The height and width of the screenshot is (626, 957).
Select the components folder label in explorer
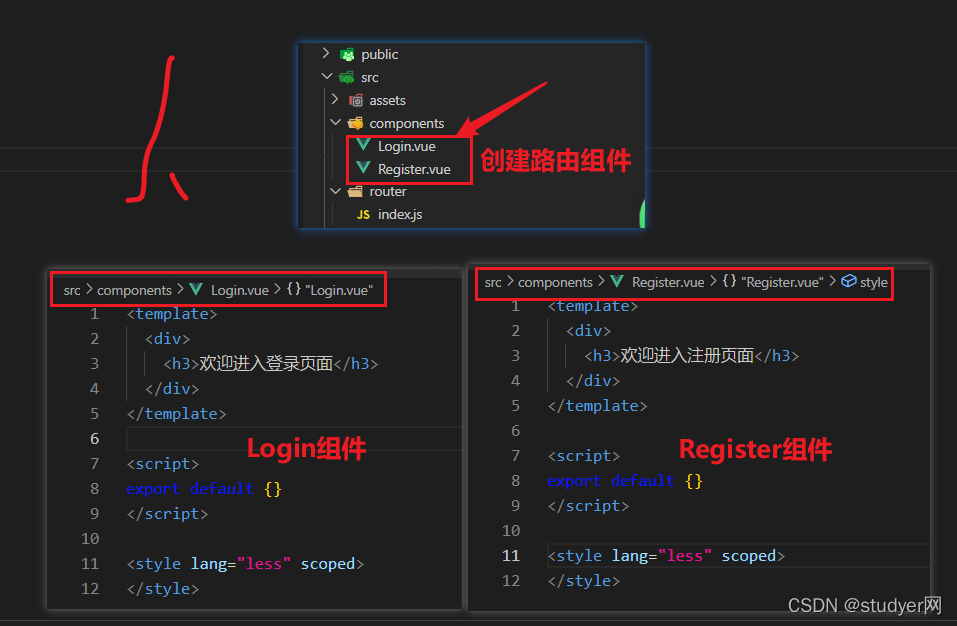tap(406, 123)
